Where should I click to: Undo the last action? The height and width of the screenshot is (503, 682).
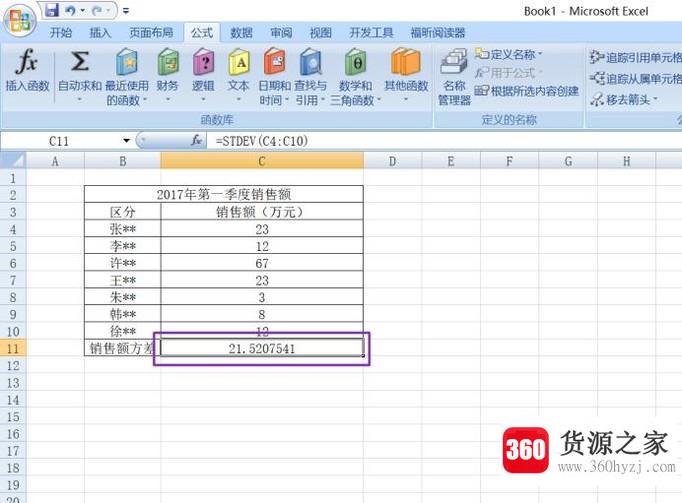tap(70, 10)
